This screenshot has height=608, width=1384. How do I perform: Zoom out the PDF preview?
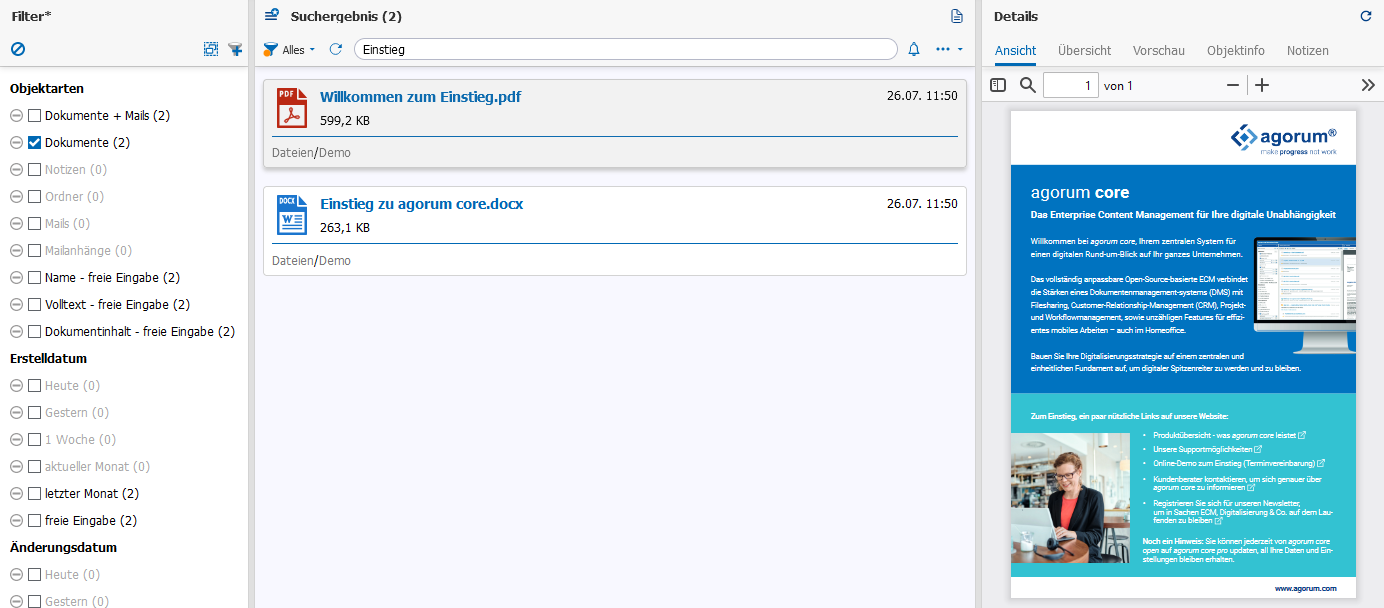tap(1233, 85)
